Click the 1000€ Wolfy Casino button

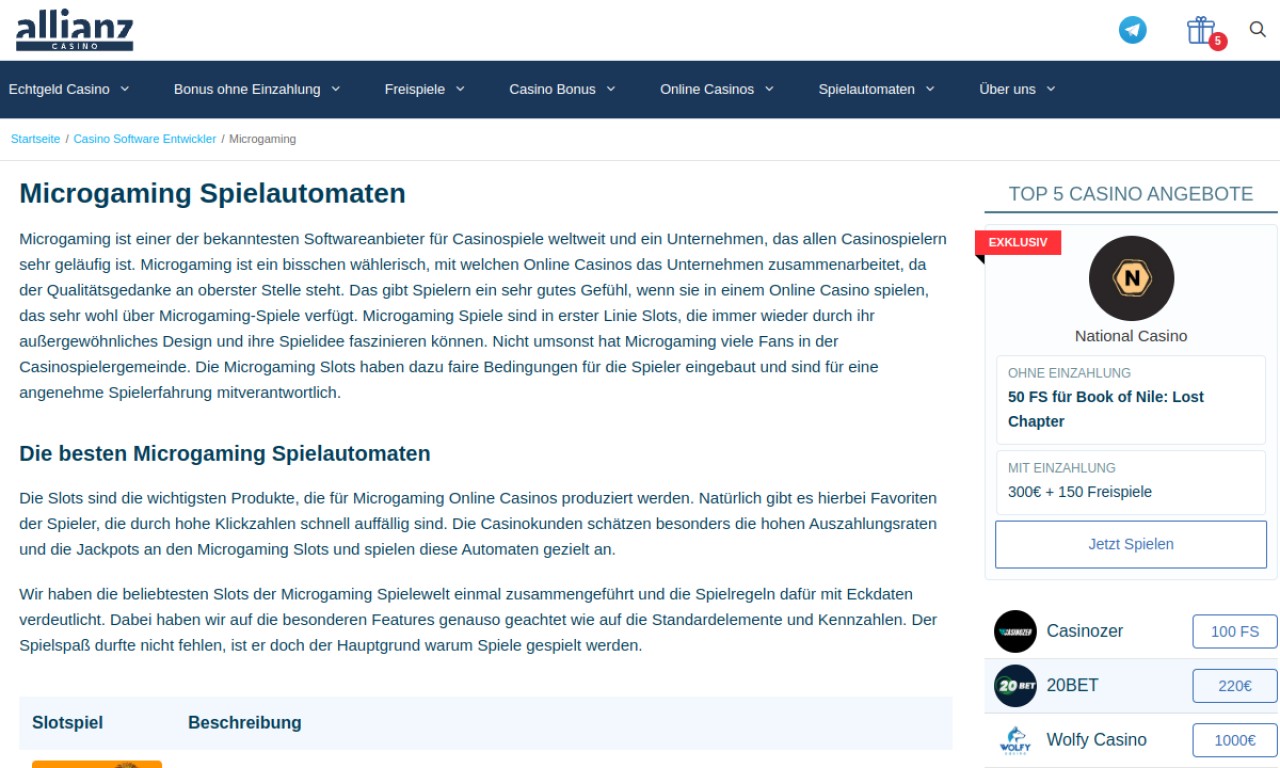click(1235, 740)
